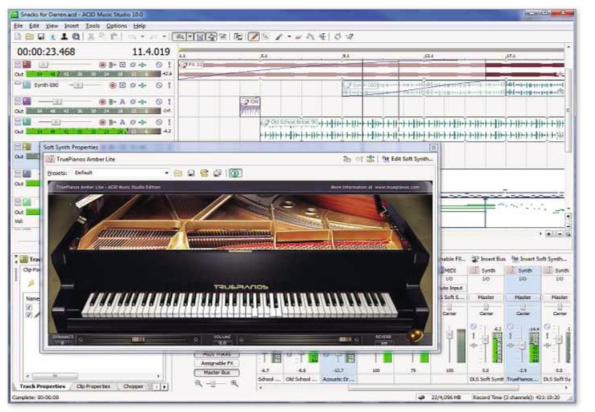
Task: Solo the fourth (teal) track
Action: (x=169, y=122)
